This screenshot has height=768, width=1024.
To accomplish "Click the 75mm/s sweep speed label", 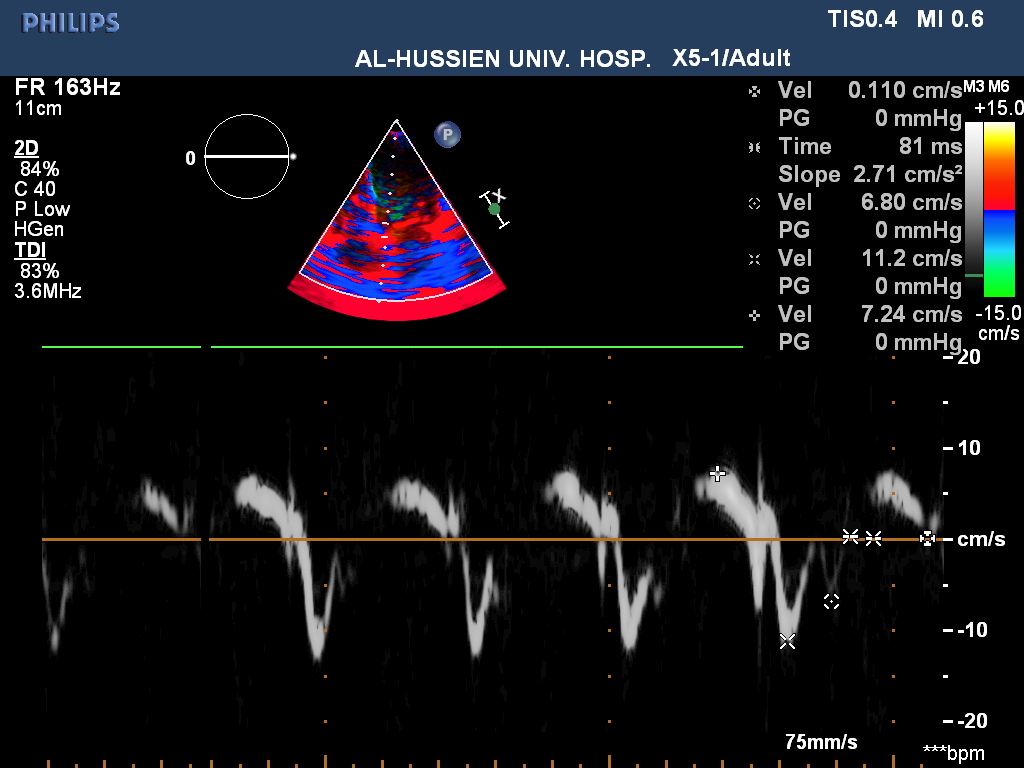I will point(820,742).
